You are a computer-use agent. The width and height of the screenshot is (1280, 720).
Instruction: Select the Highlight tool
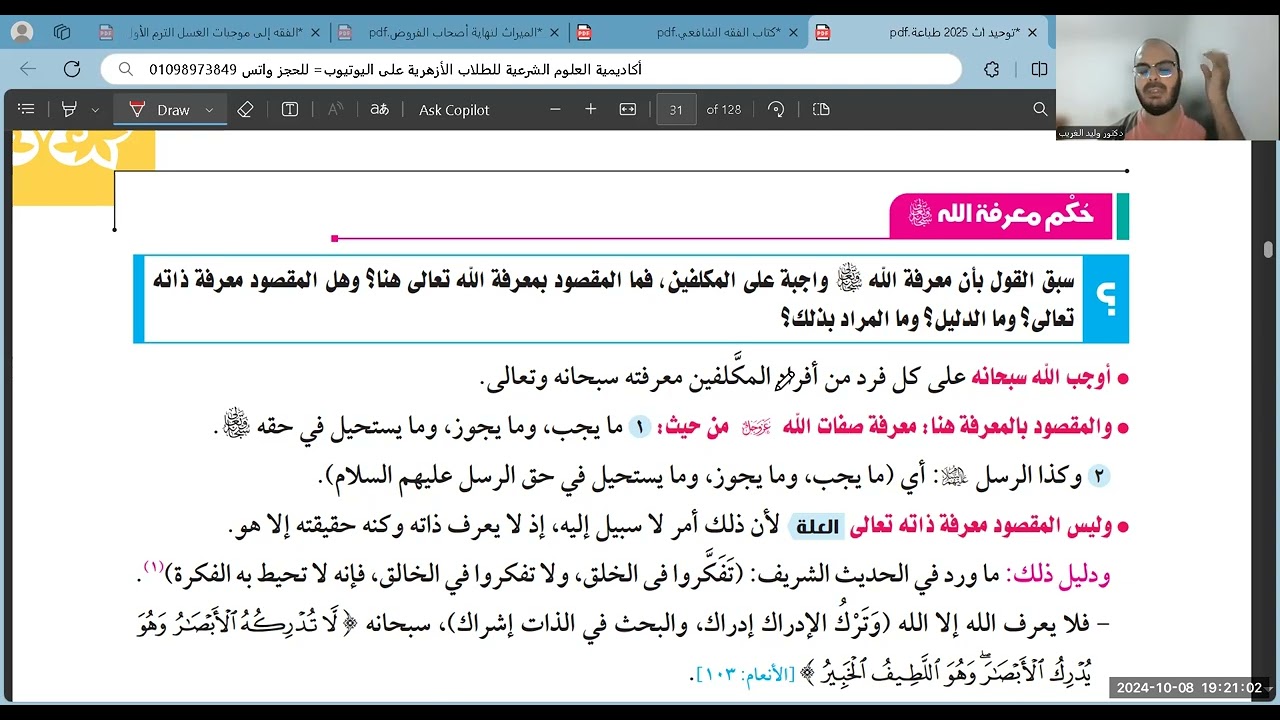coord(69,109)
